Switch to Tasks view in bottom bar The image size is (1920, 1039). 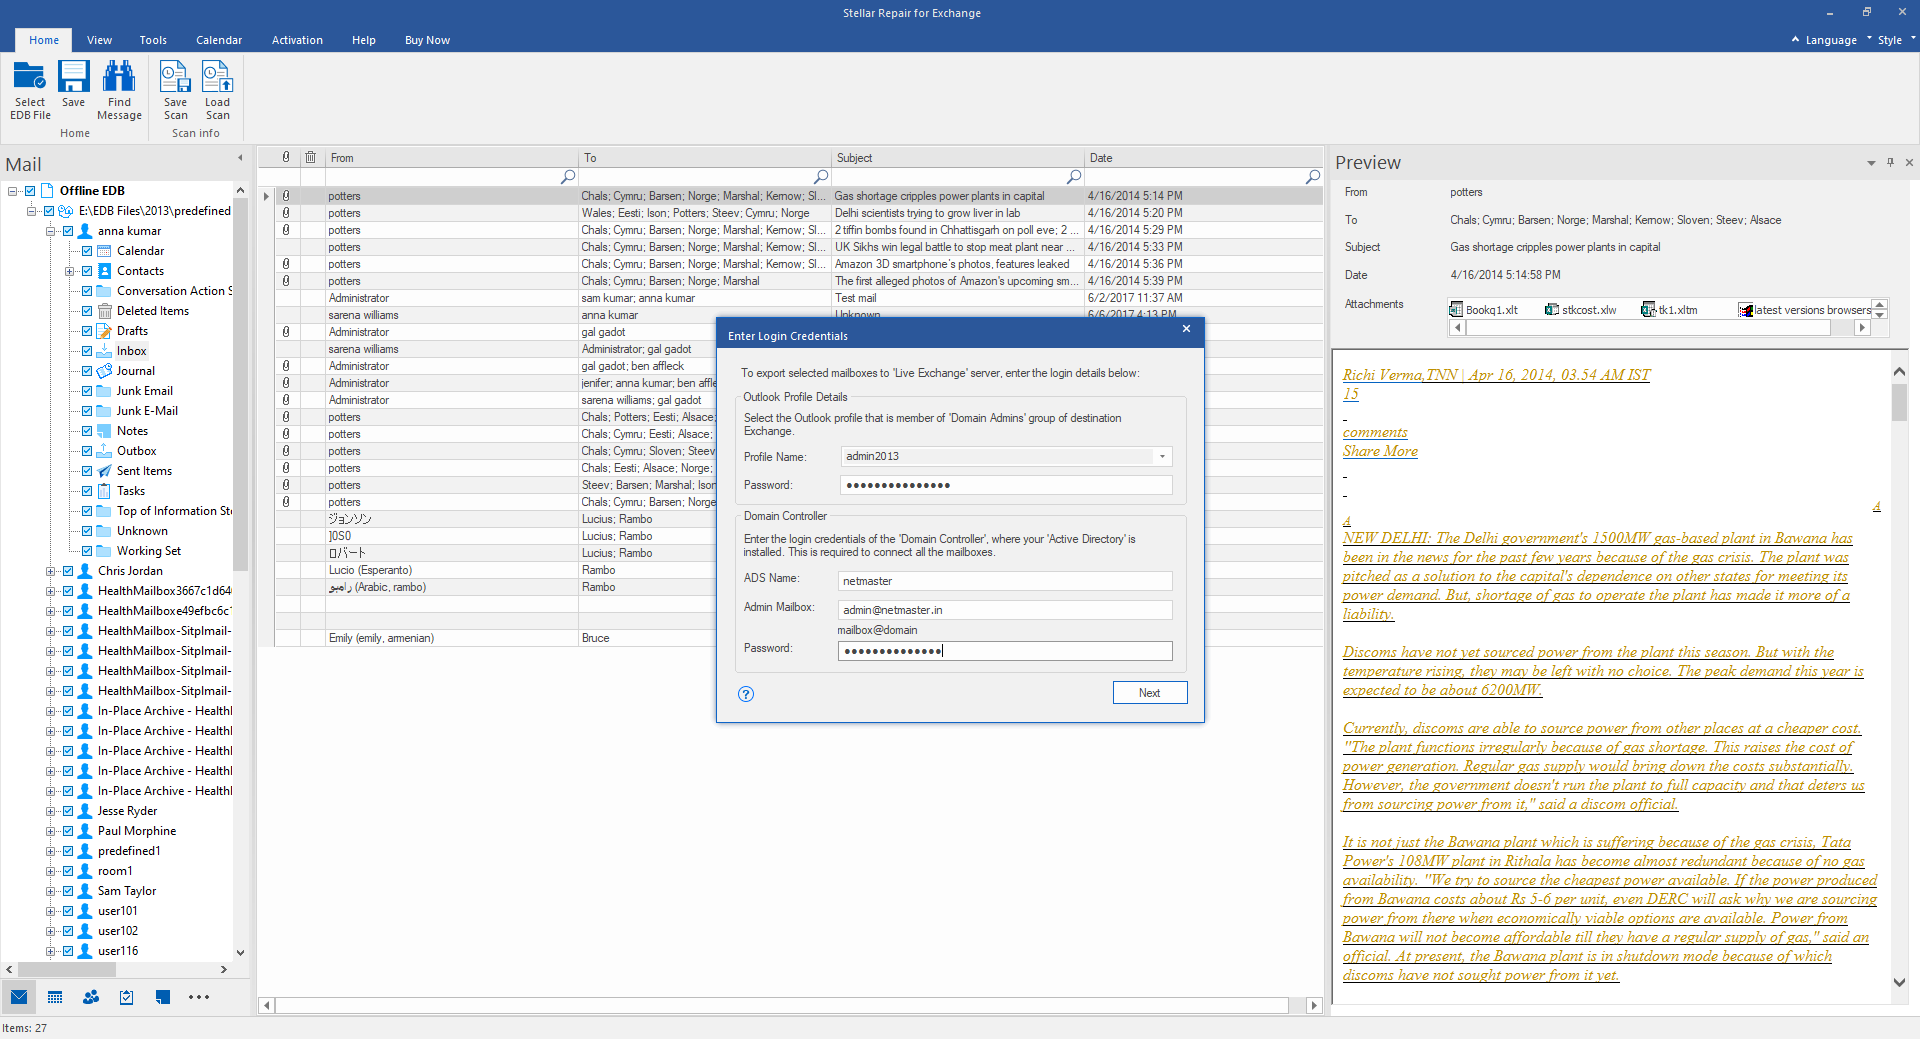click(x=127, y=997)
